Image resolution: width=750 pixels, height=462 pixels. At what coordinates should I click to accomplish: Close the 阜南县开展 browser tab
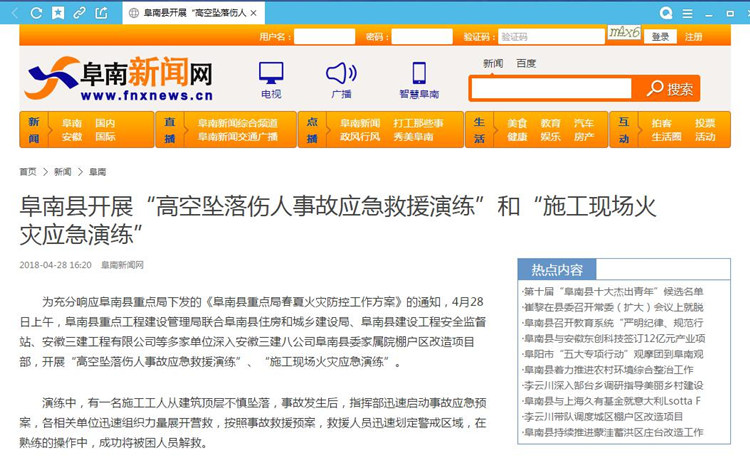[252, 14]
